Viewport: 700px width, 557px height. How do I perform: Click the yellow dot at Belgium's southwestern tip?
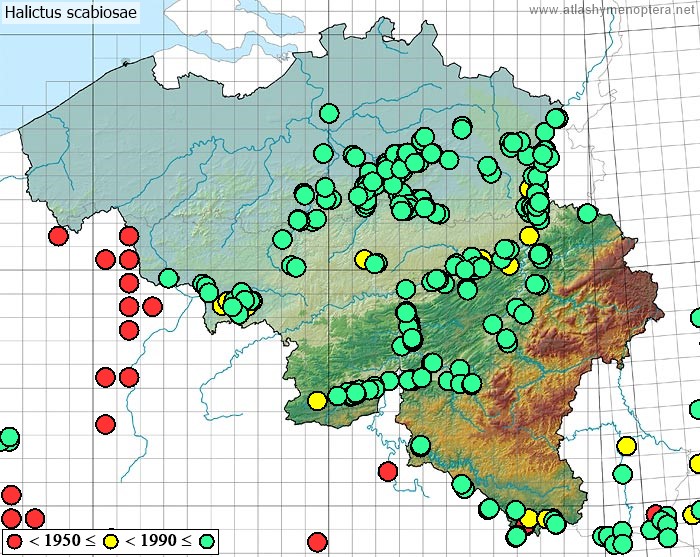(x=317, y=401)
